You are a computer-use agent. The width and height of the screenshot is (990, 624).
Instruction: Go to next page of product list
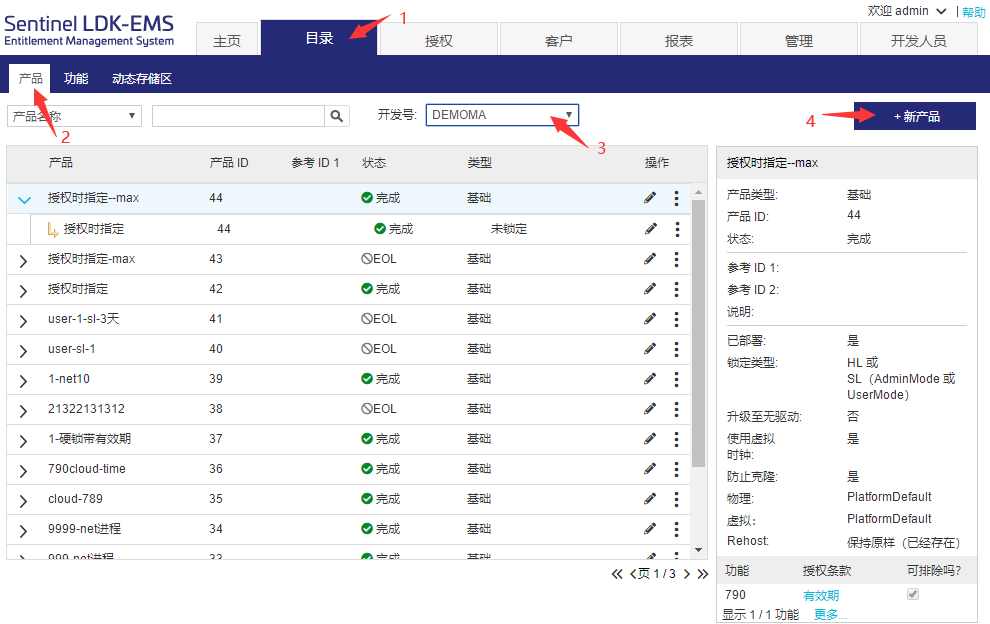click(x=686, y=574)
